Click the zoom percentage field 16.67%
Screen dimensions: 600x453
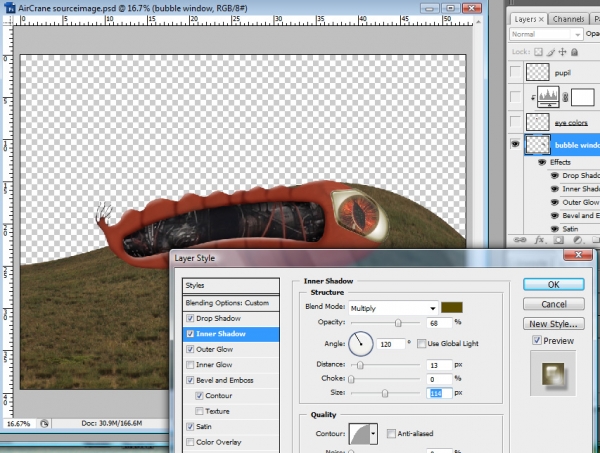click(19, 424)
